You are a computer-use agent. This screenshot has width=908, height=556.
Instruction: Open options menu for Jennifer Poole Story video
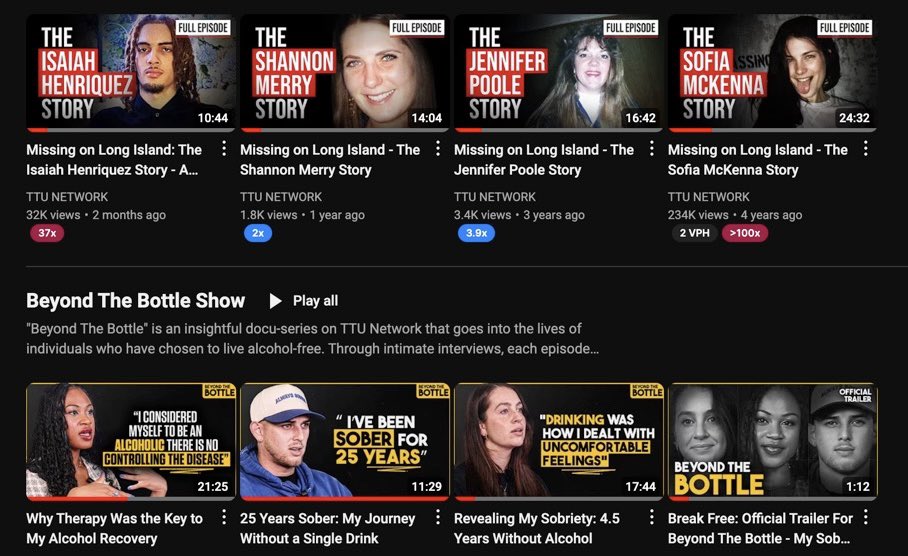pyautogui.click(x=651, y=149)
